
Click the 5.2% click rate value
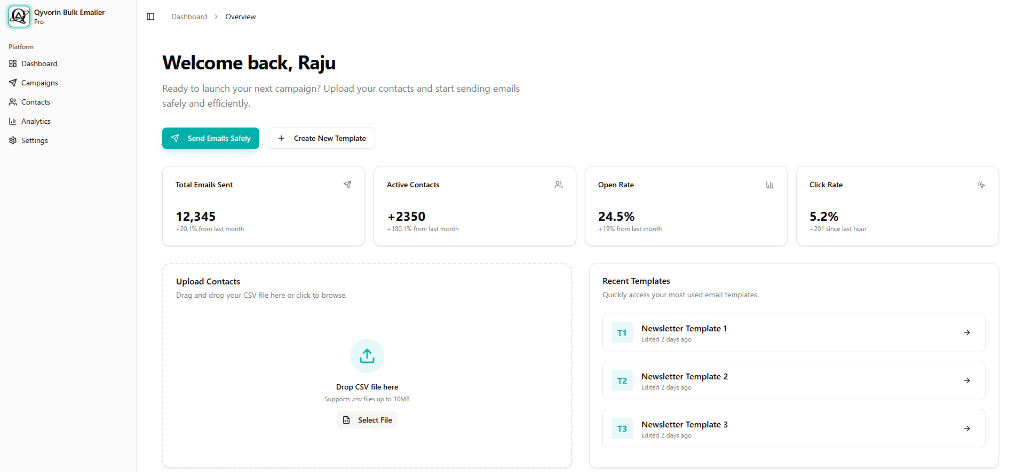(824, 217)
